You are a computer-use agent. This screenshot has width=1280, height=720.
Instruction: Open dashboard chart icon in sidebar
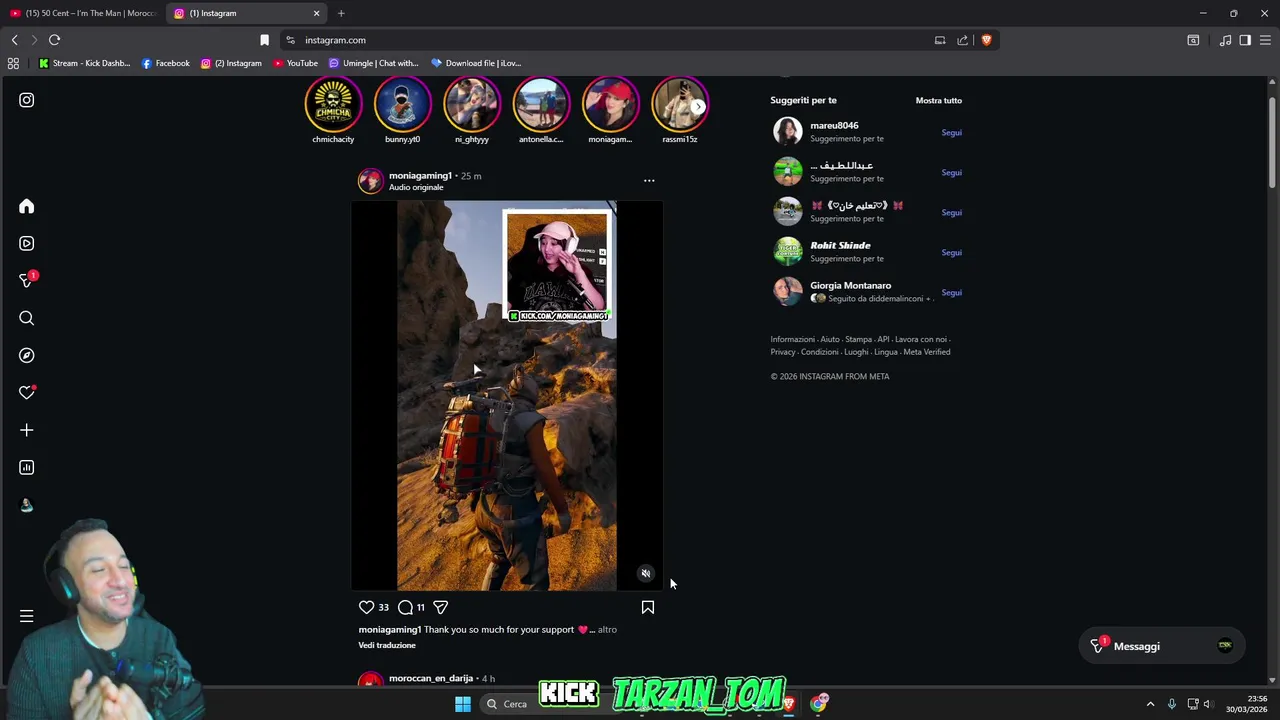(27, 467)
